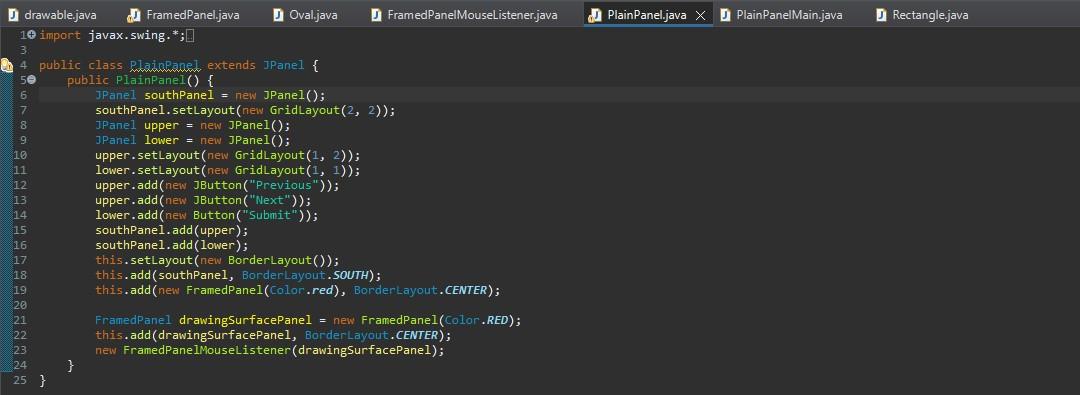Click the file icon on PlainPanel.java tab

[x=594, y=14]
